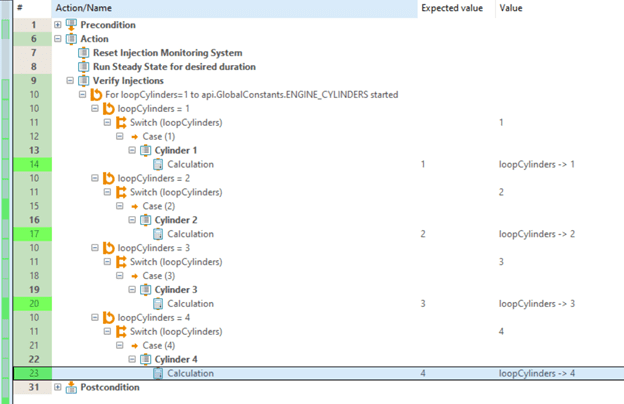The image size is (624, 404).
Task: Collapse the Cylinder 3 block
Action: tap(132, 289)
